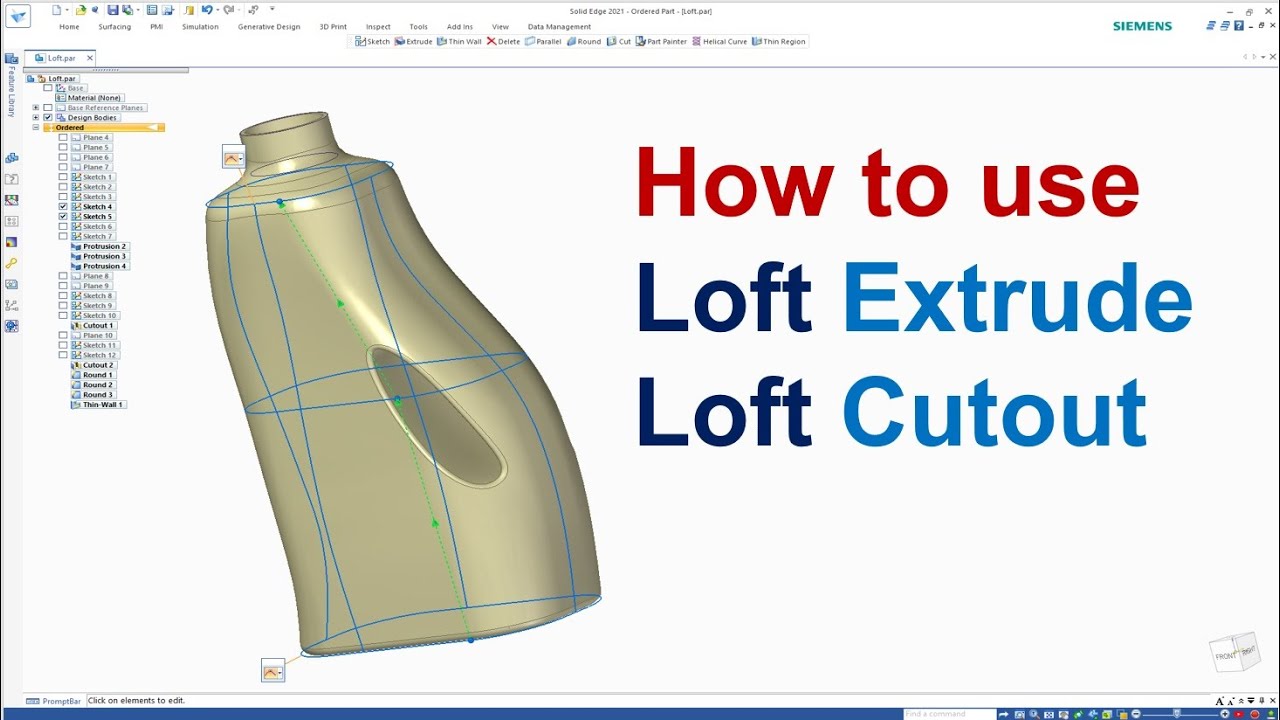Click the Delete command with red X
The image size is (1280, 720).
pos(503,42)
